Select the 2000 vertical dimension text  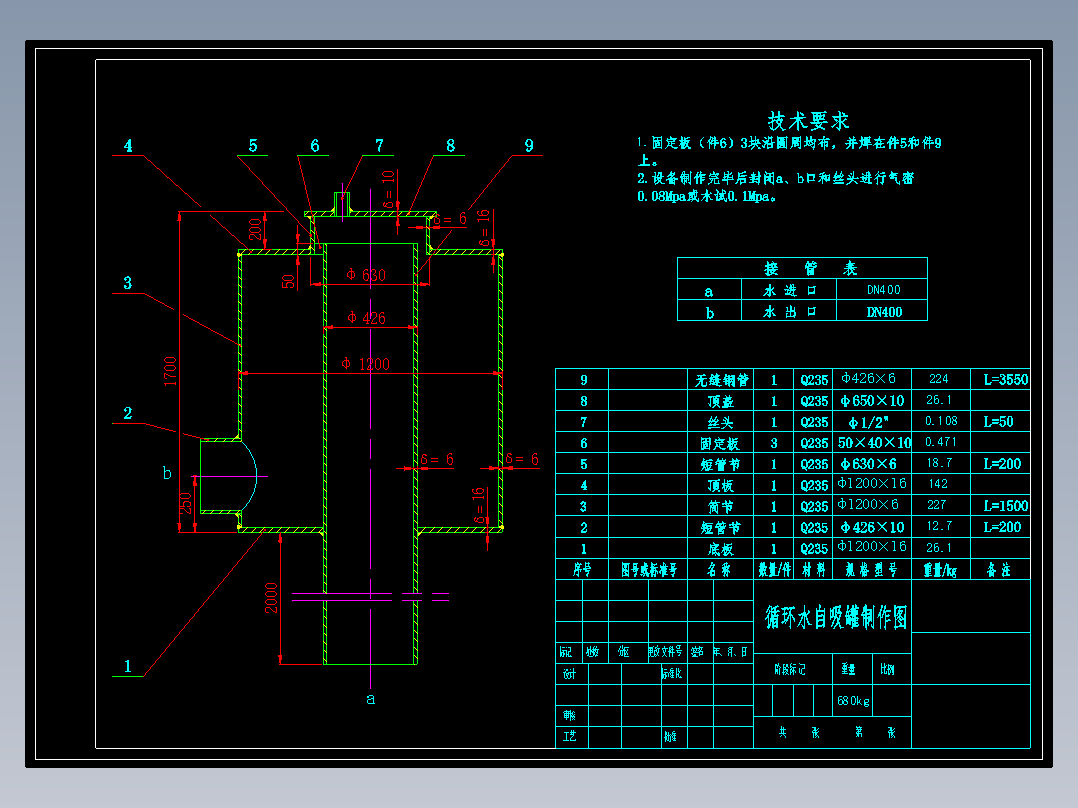click(x=272, y=597)
